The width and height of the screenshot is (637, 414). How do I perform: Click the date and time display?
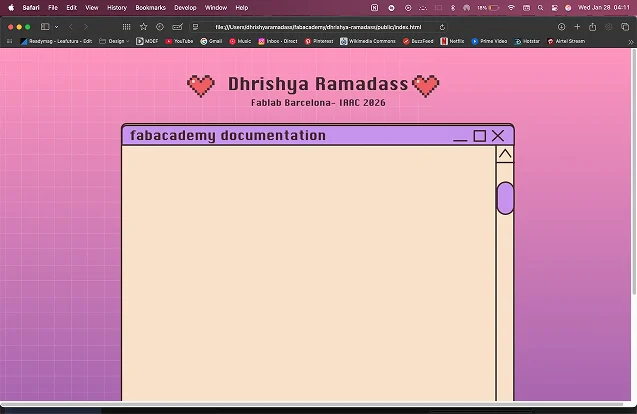[604, 7]
